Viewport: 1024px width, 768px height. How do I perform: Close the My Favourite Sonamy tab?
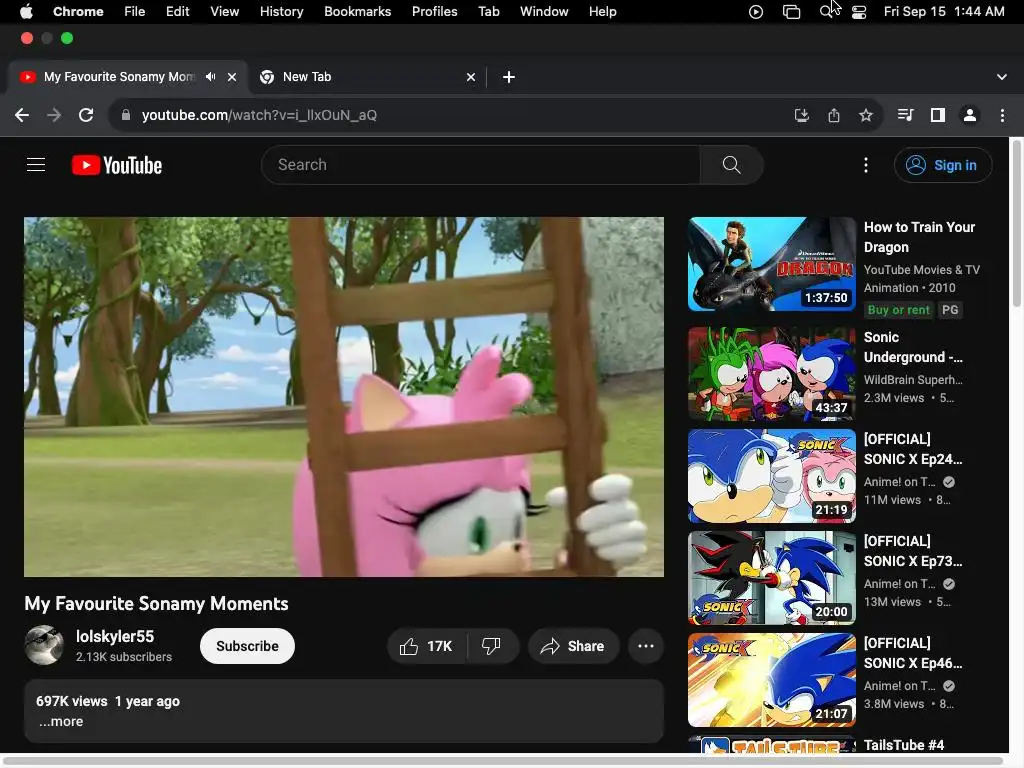[232, 77]
